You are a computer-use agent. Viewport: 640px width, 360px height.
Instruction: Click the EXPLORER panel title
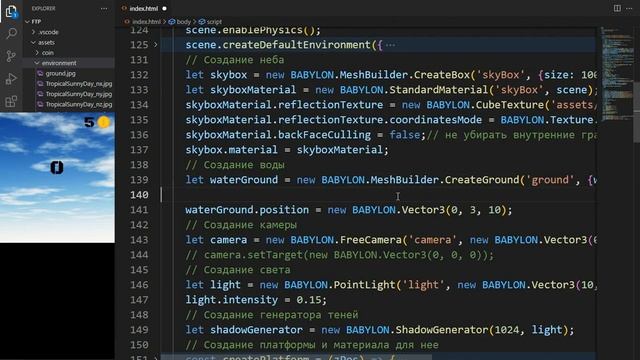coord(44,9)
